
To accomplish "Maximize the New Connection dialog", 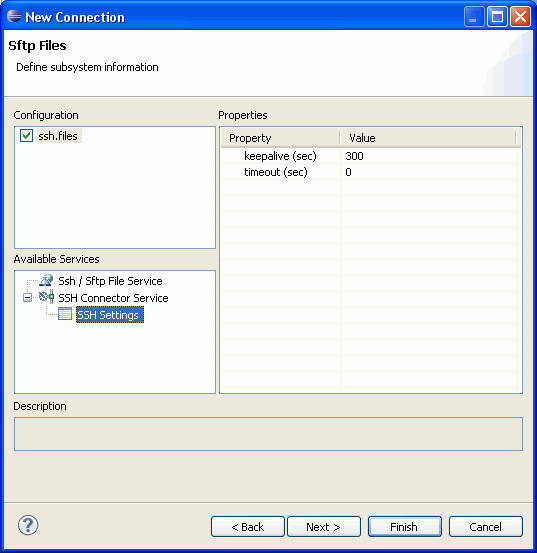I will click(x=497, y=17).
